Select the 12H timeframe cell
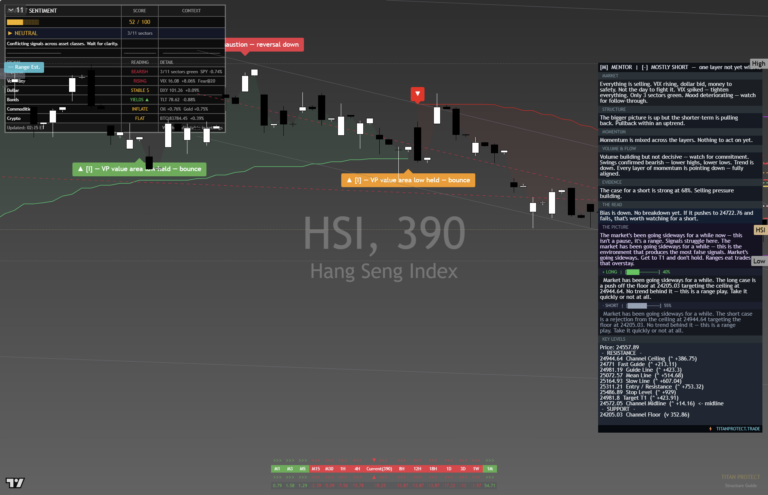This screenshot has height=495, width=768. click(x=417, y=469)
